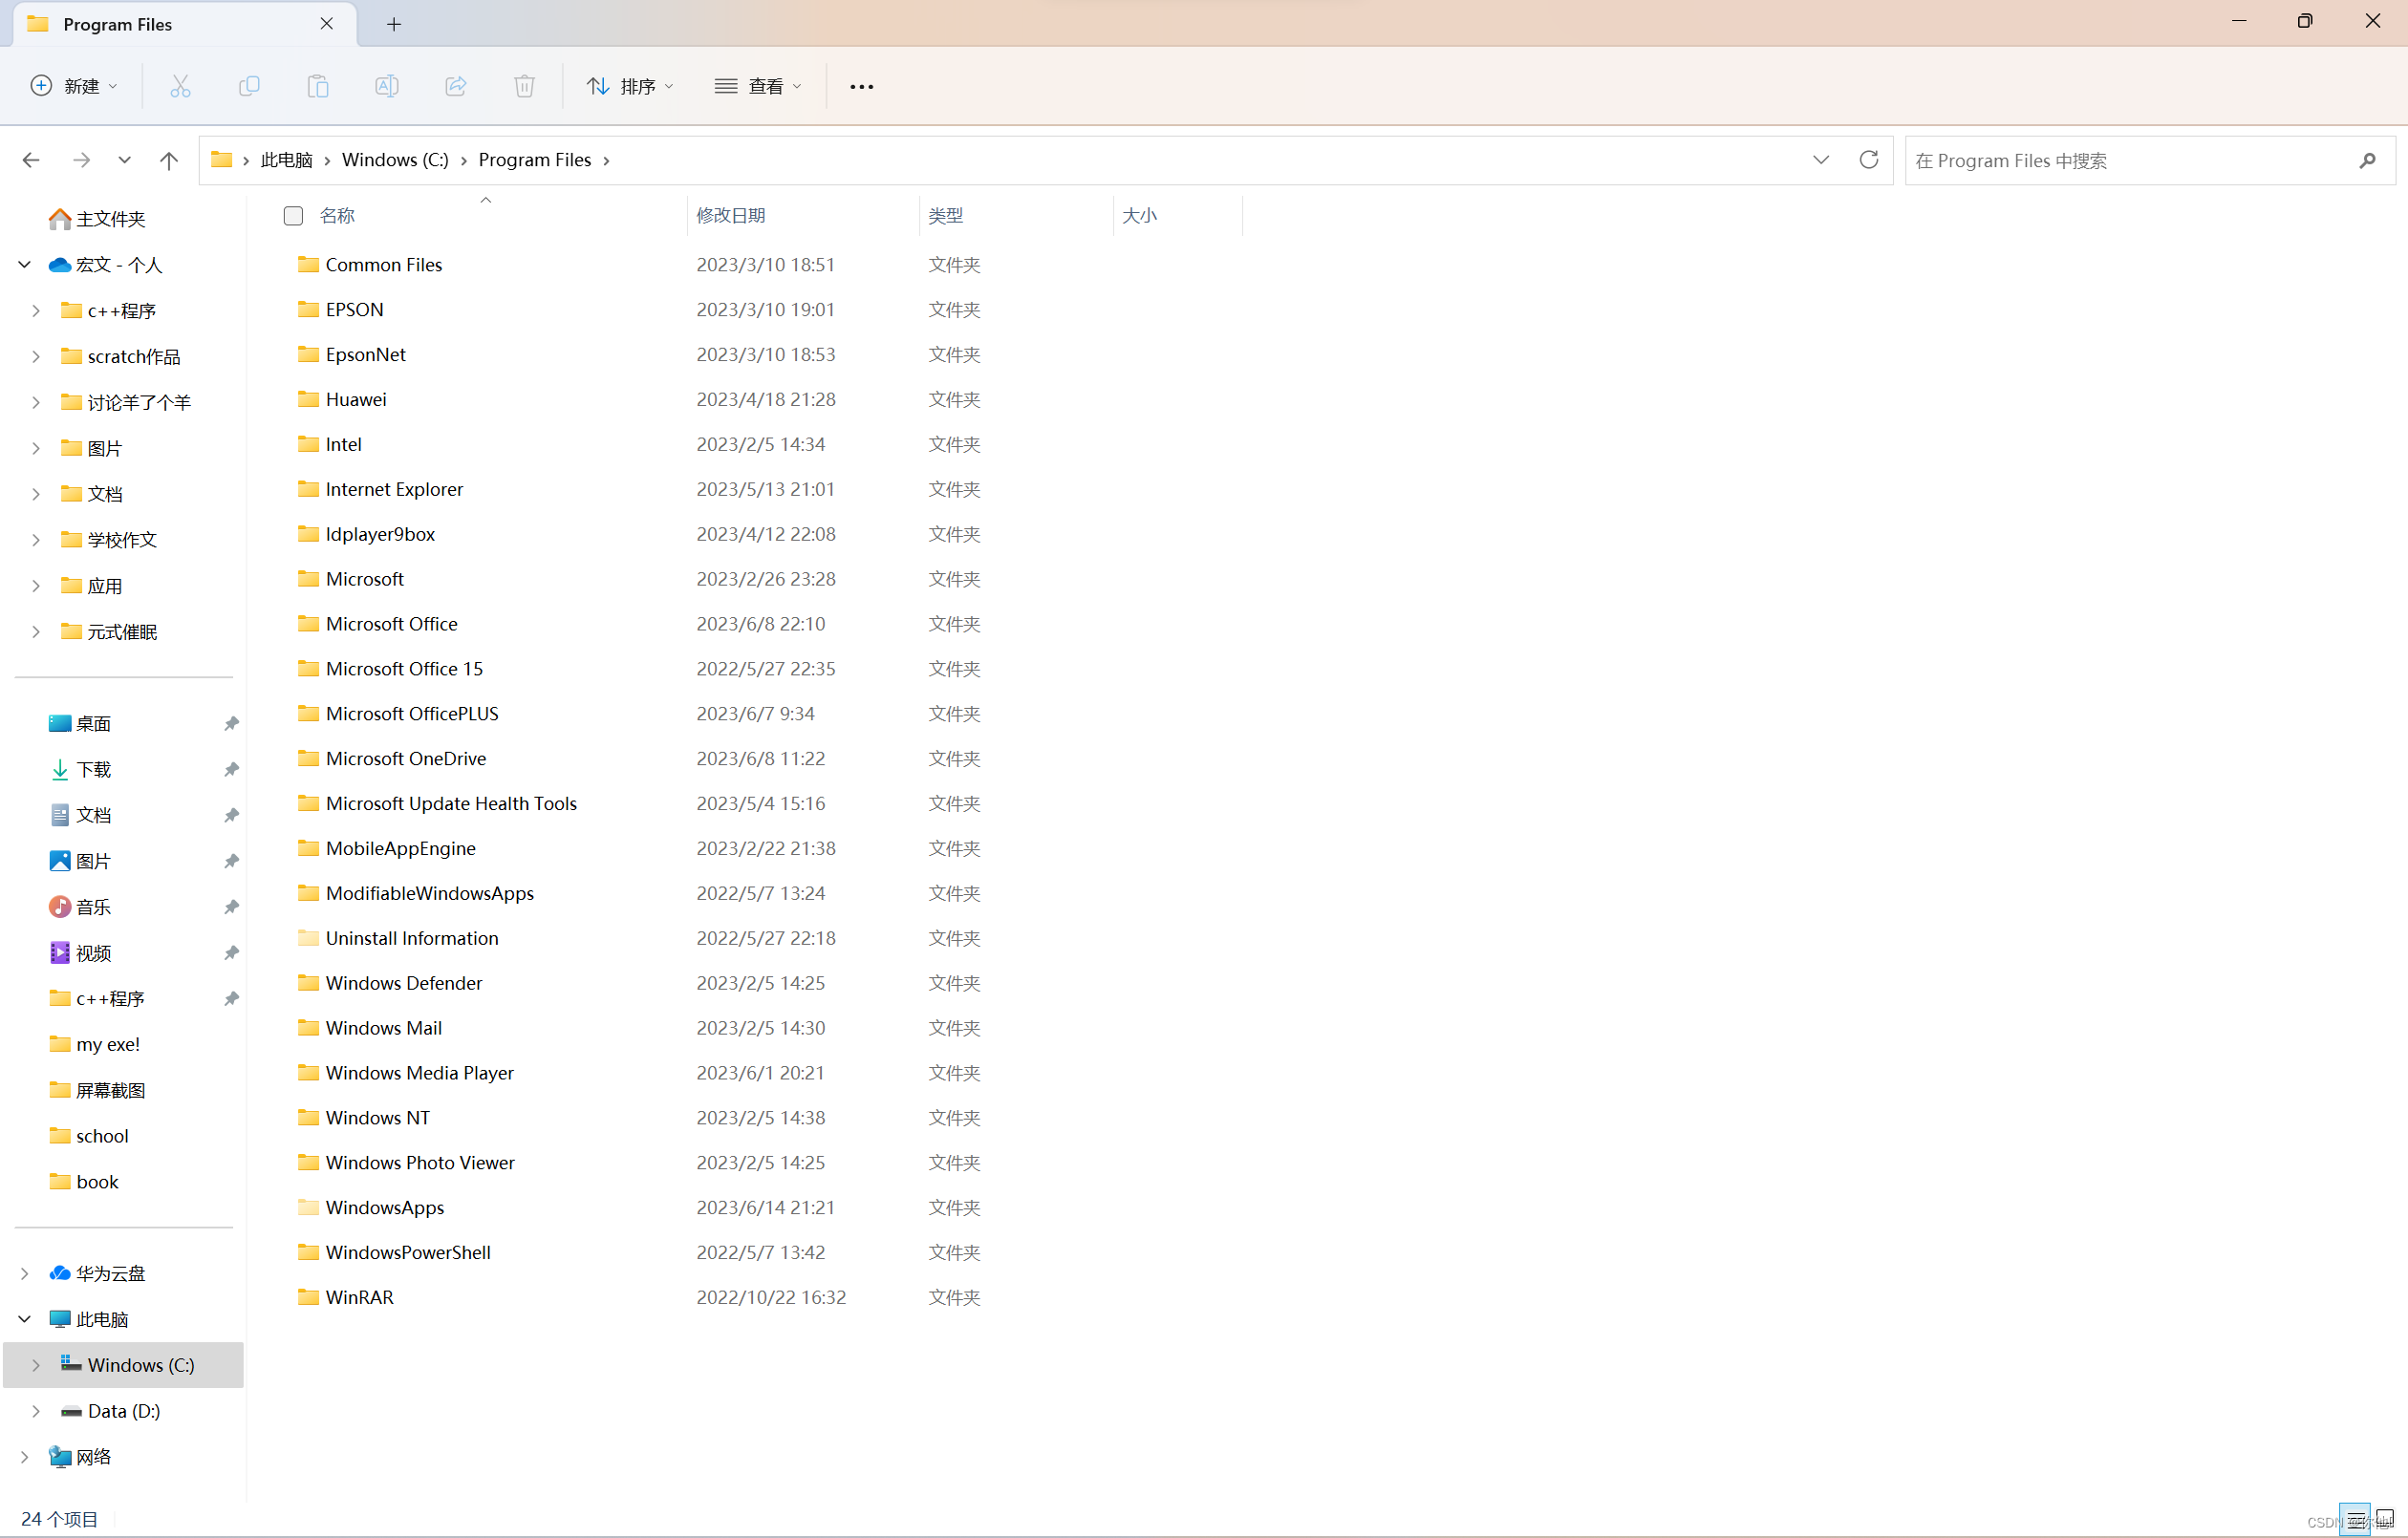Open the 排序 sort dropdown
The width and height of the screenshot is (2408, 1538).
point(629,86)
